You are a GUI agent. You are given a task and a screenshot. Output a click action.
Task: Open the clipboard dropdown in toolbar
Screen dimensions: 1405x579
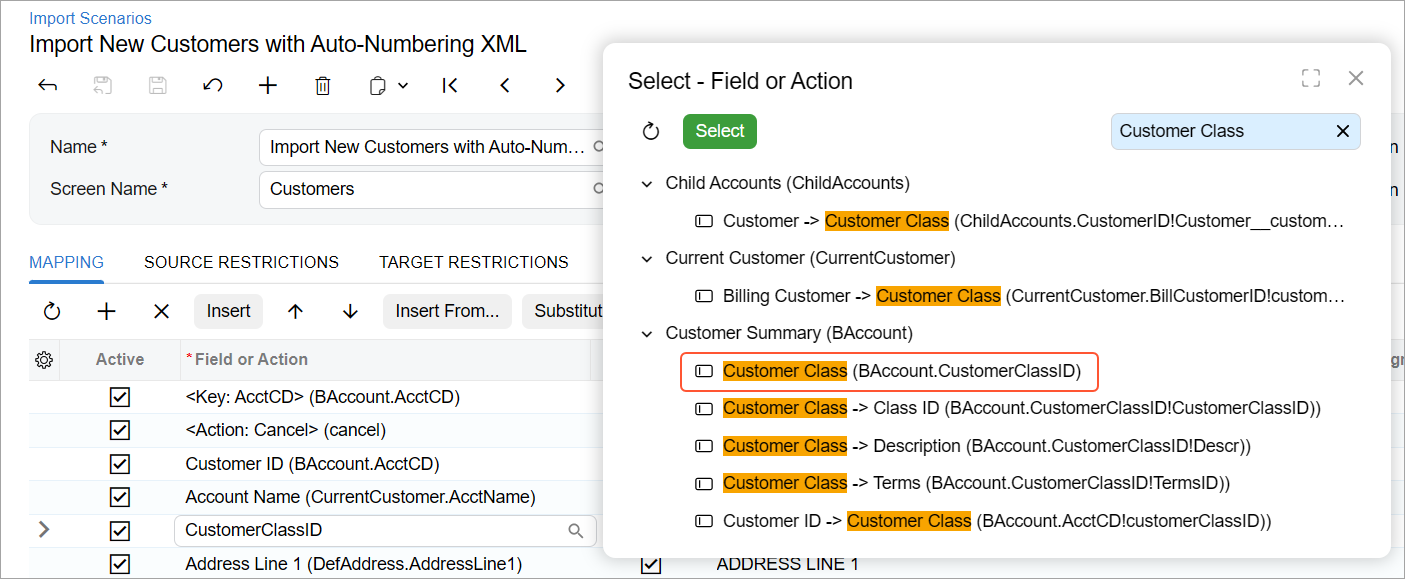[x=389, y=86]
